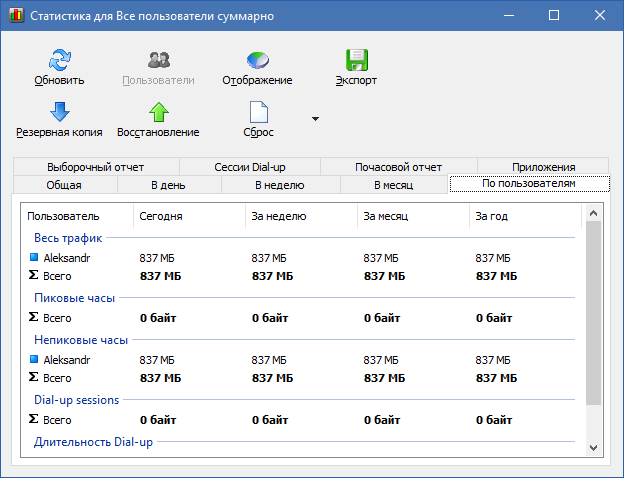Image resolution: width=624 pixels, height=478 pixels.
Task: Switch to the Общая tab
Action: pyautogui.click(x=64, y=185)
